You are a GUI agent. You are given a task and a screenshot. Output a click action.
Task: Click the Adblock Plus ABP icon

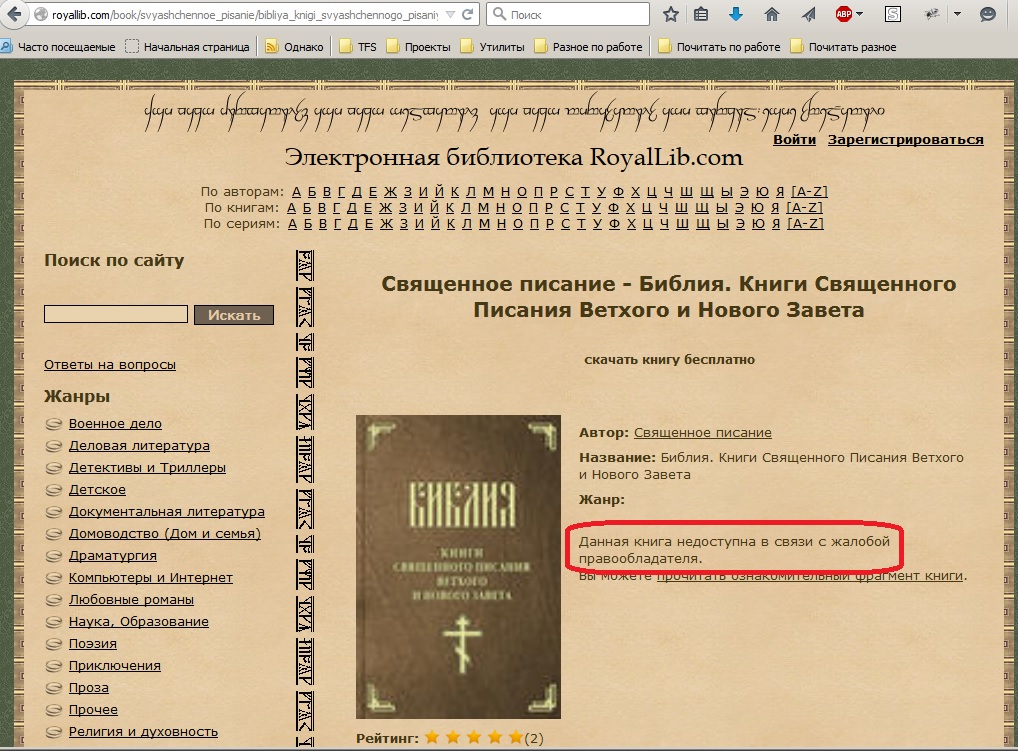[843, 15]
